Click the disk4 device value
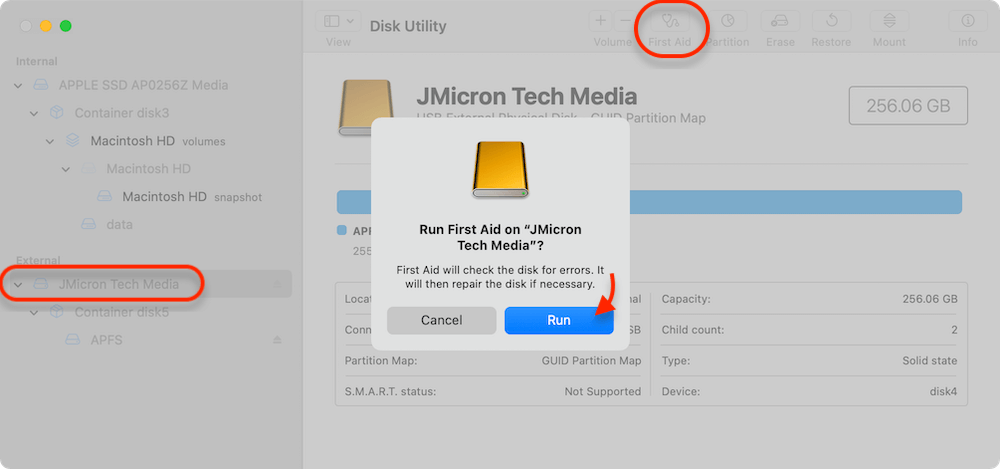Image resolution: width=1000 pixels, height=469 pixels. coord(944,391)
